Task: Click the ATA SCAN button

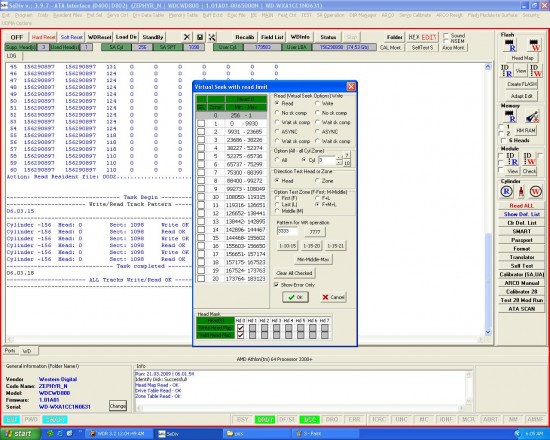Action: pos(521,309)
